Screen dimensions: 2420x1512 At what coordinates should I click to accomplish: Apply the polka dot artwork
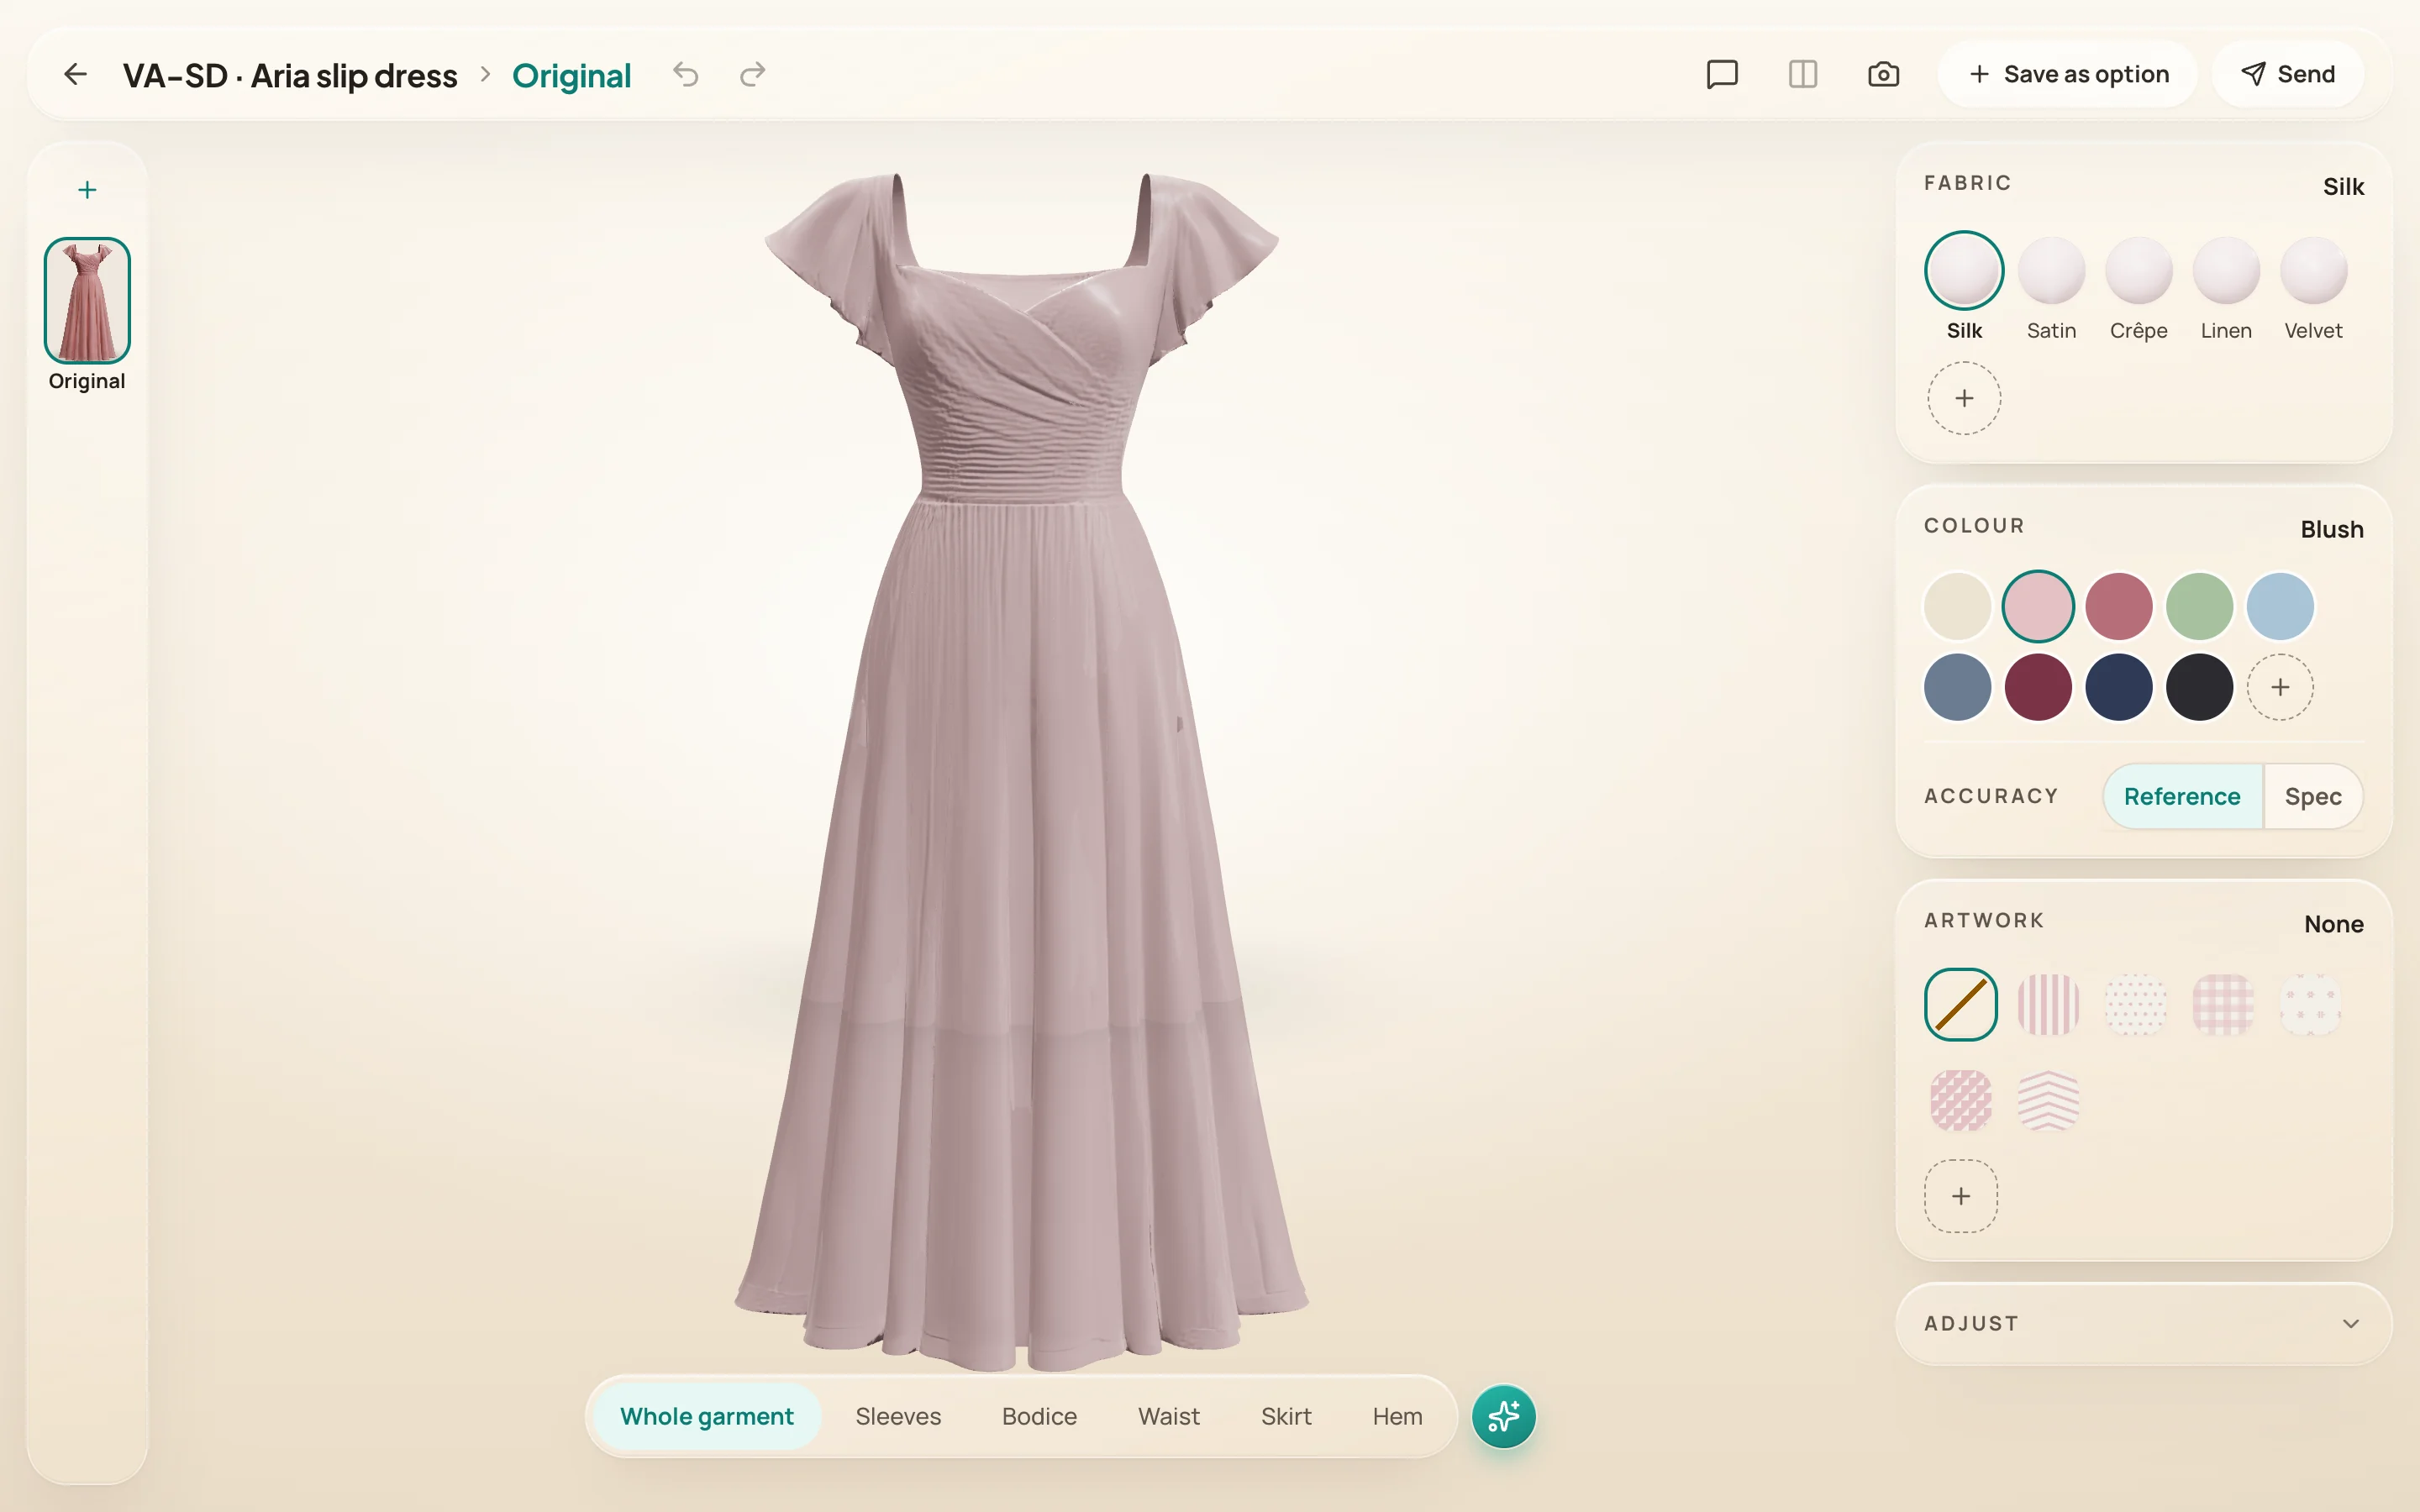2136,1004
